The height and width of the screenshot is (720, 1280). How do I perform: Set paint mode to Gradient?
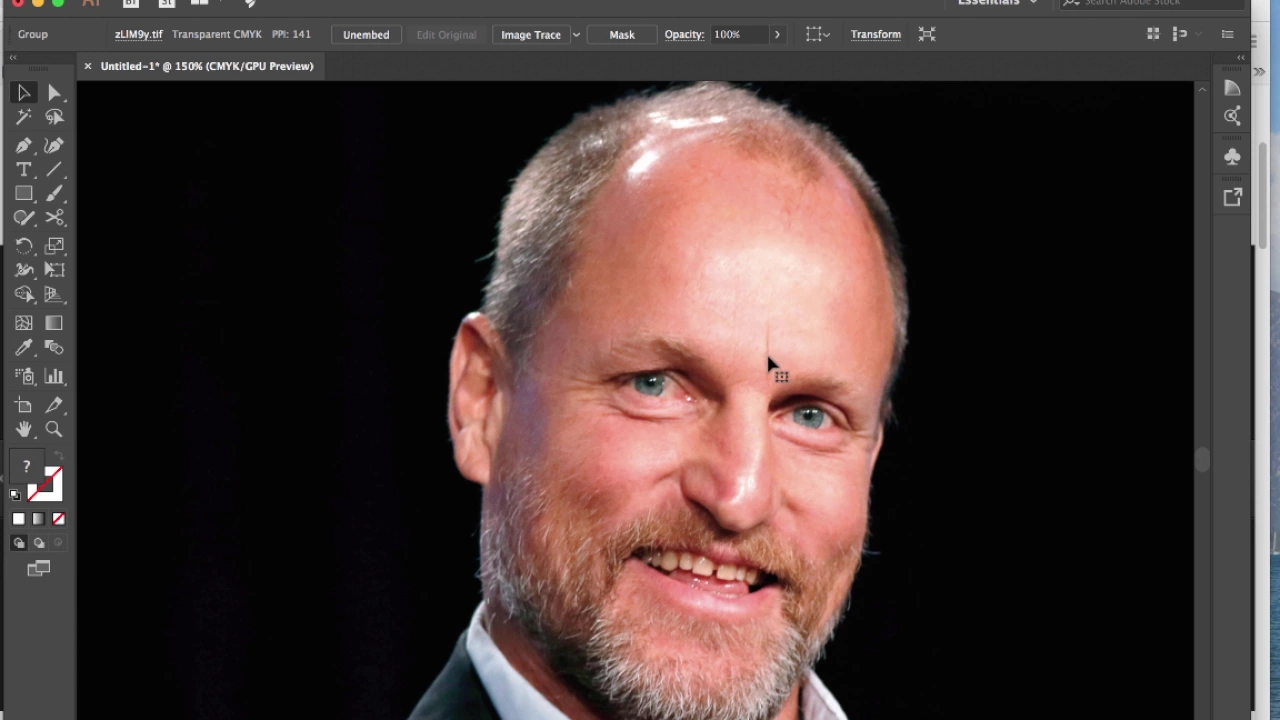[39, 519]
